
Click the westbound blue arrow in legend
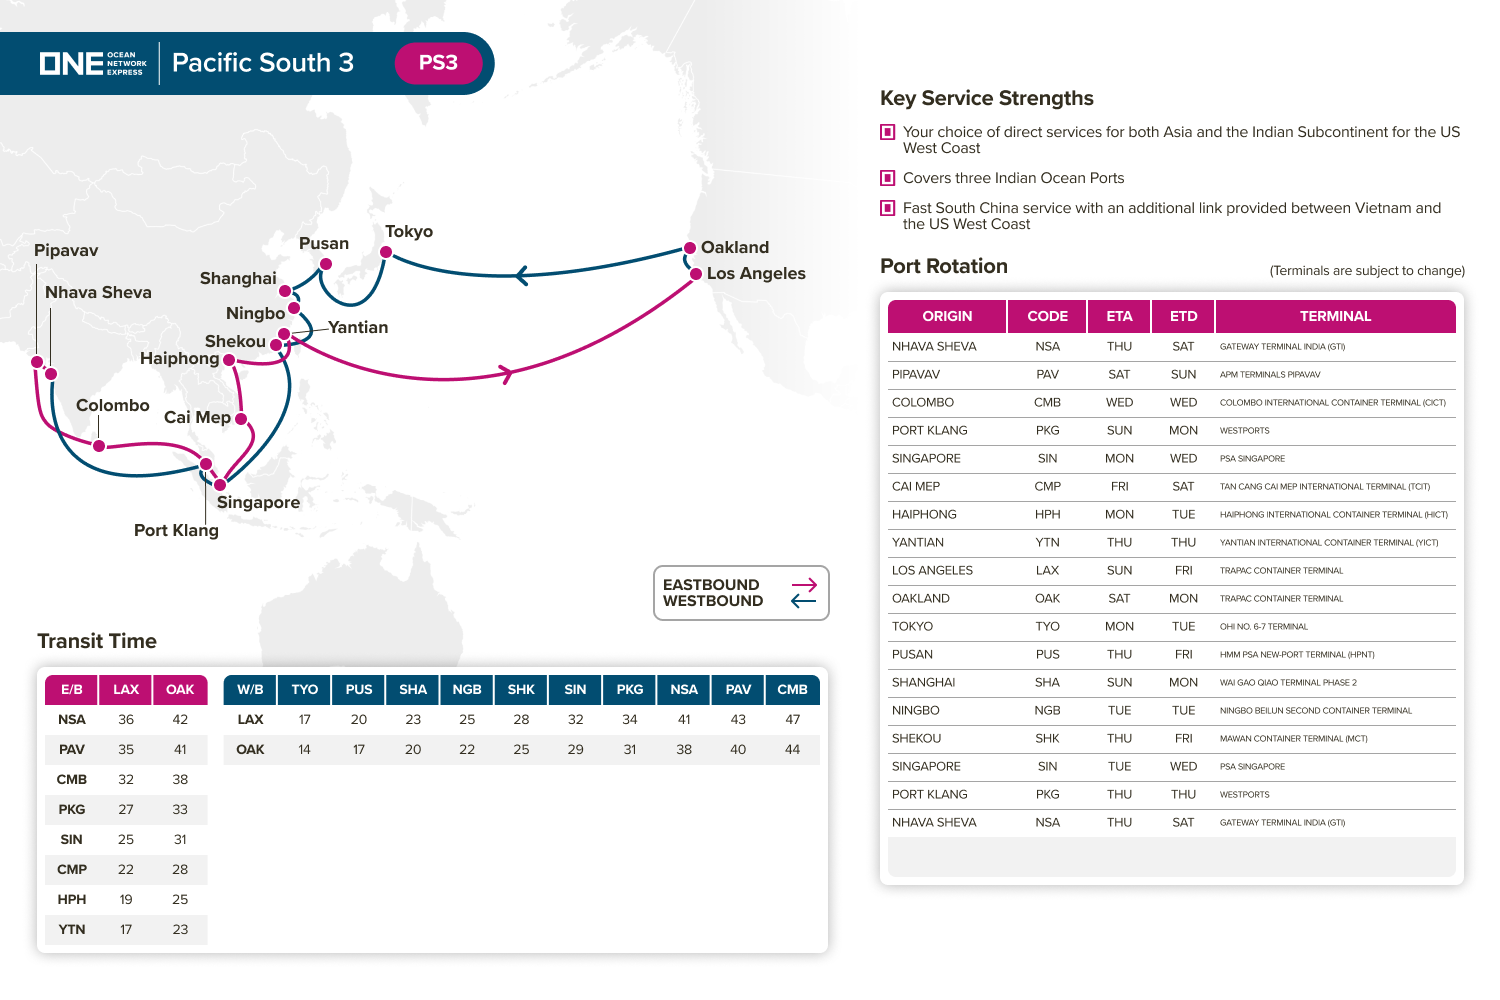click(x=804, y=601)
